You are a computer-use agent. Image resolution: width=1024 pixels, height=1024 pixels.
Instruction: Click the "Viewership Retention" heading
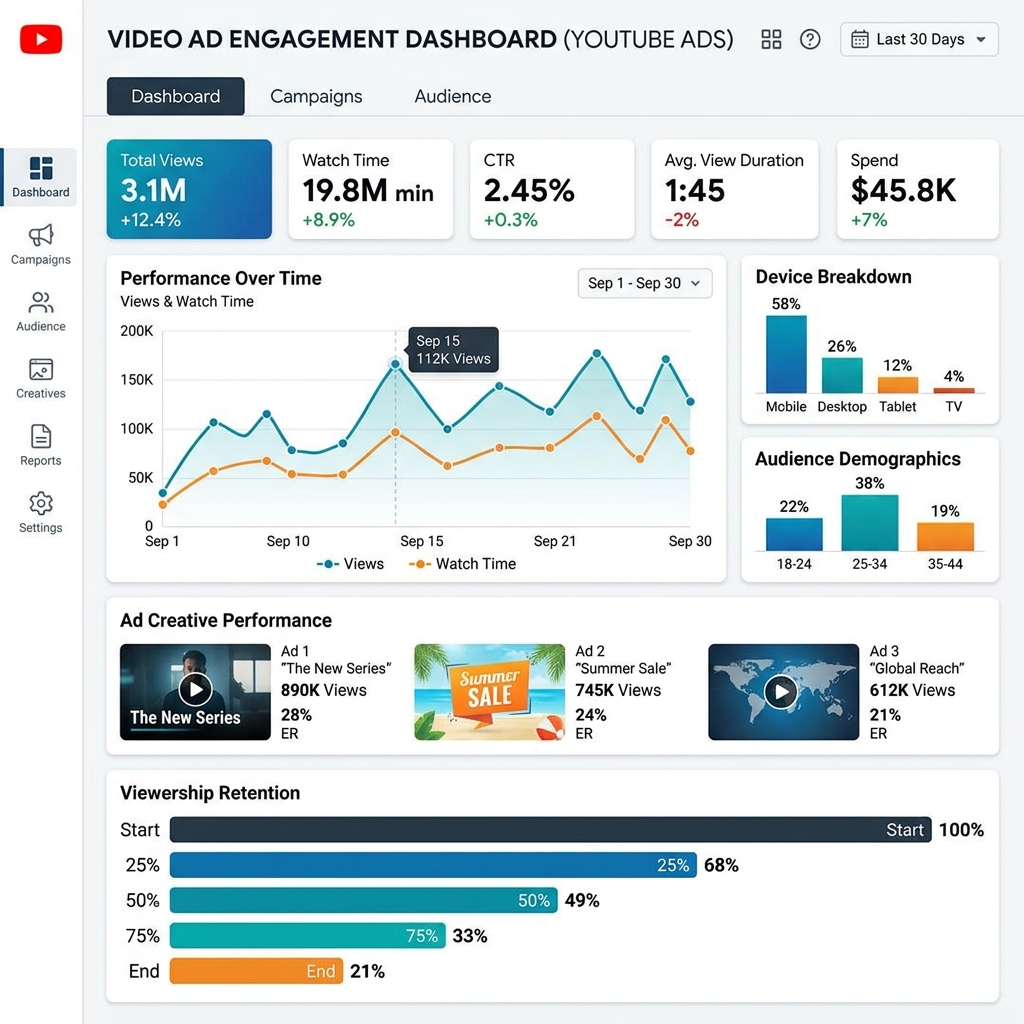pos(210,793)
